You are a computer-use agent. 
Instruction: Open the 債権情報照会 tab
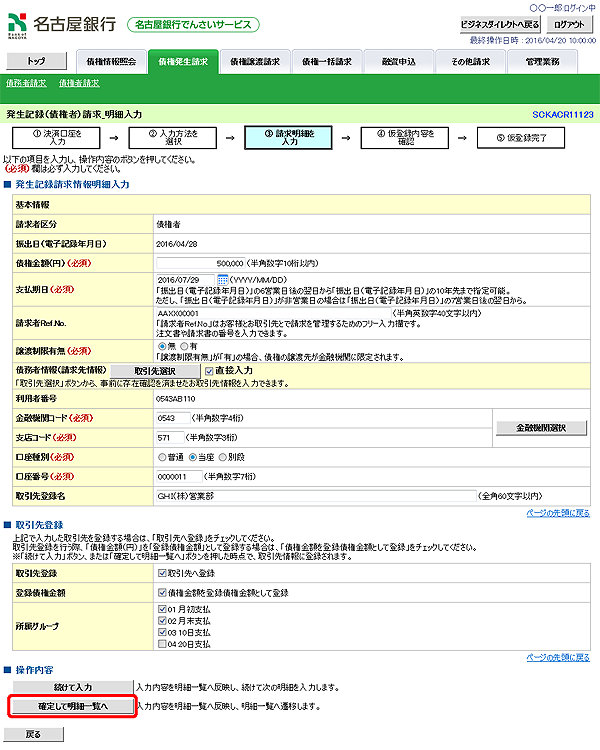(111, 62)
